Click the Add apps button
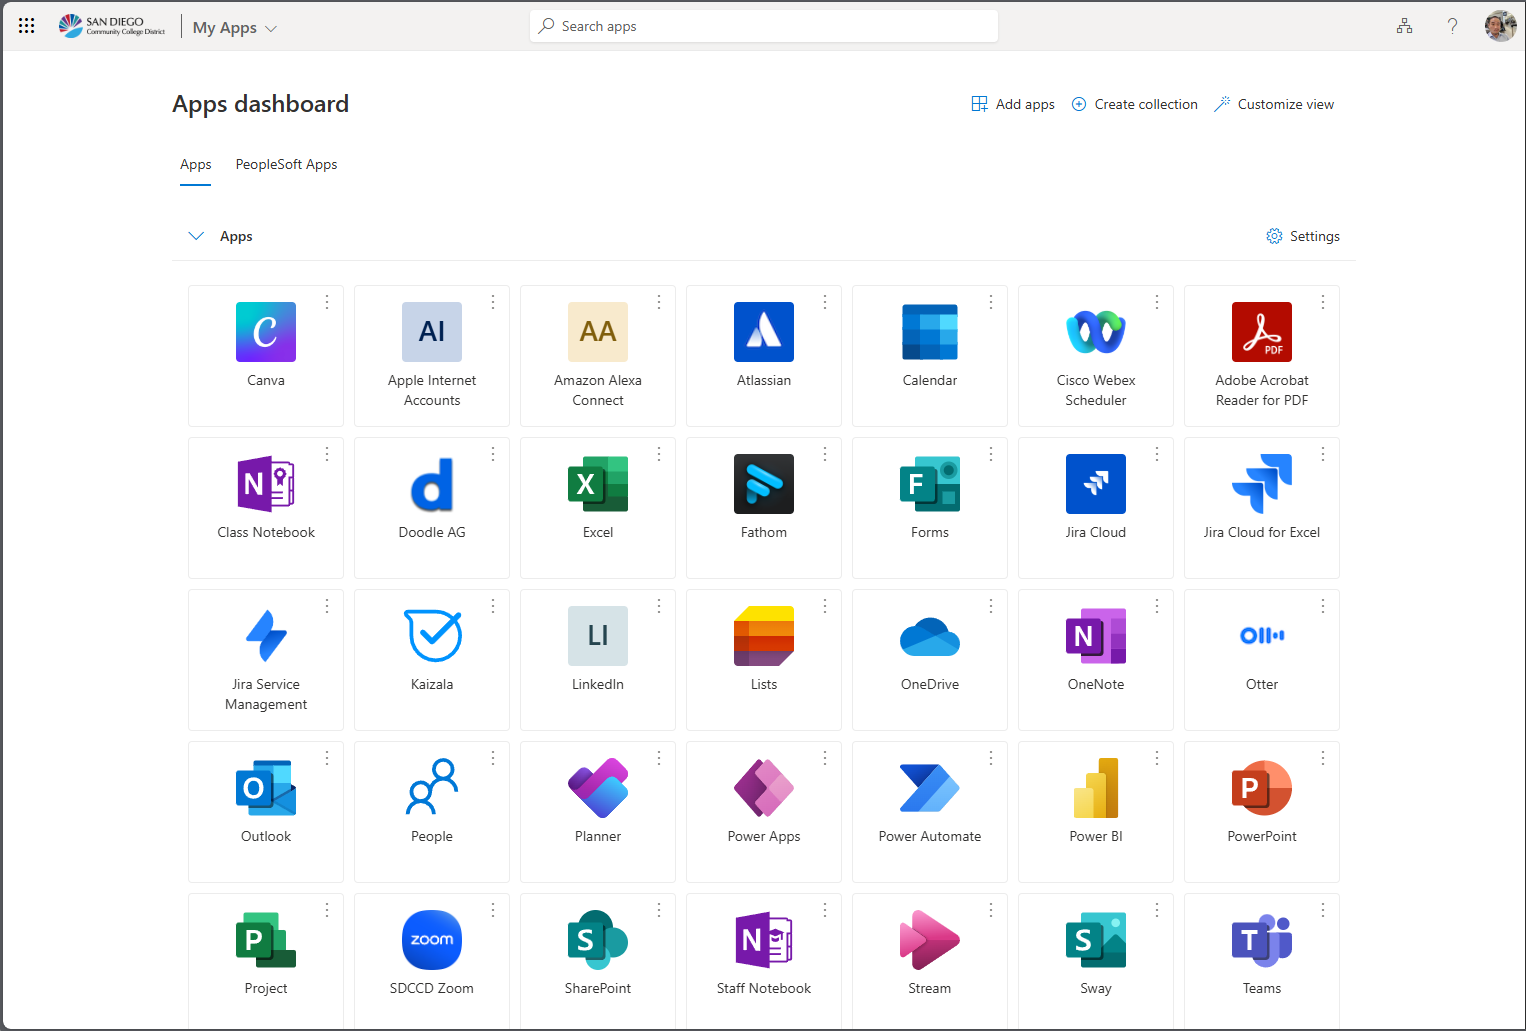The image size is (1526, 1031). coord(1013,104)
